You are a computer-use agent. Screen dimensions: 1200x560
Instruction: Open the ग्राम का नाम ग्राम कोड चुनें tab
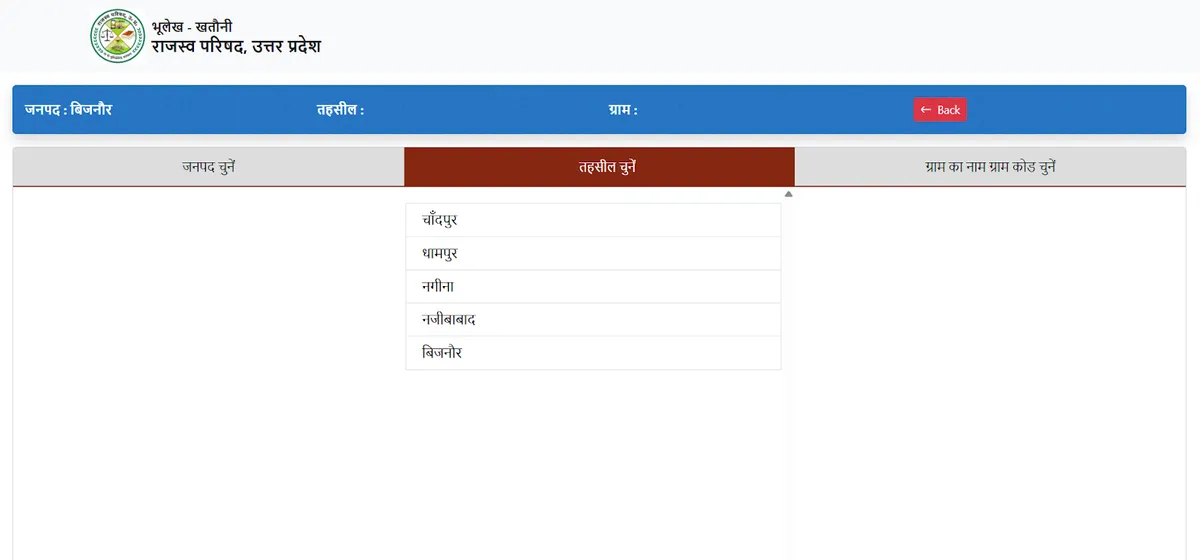[x=990, y=167]
